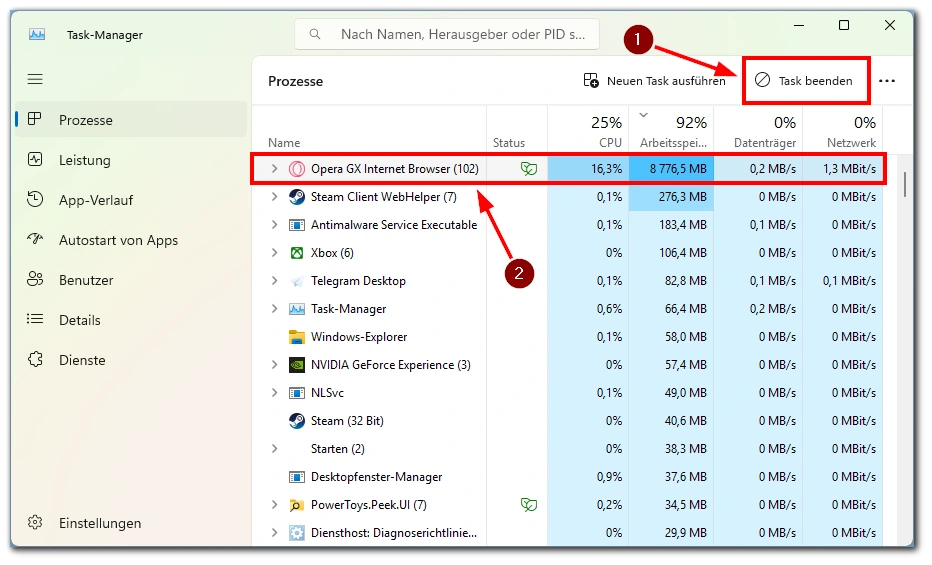
Task: Expand the Diensthost Diagnoserichtlinie row
Action: [274, 532]
